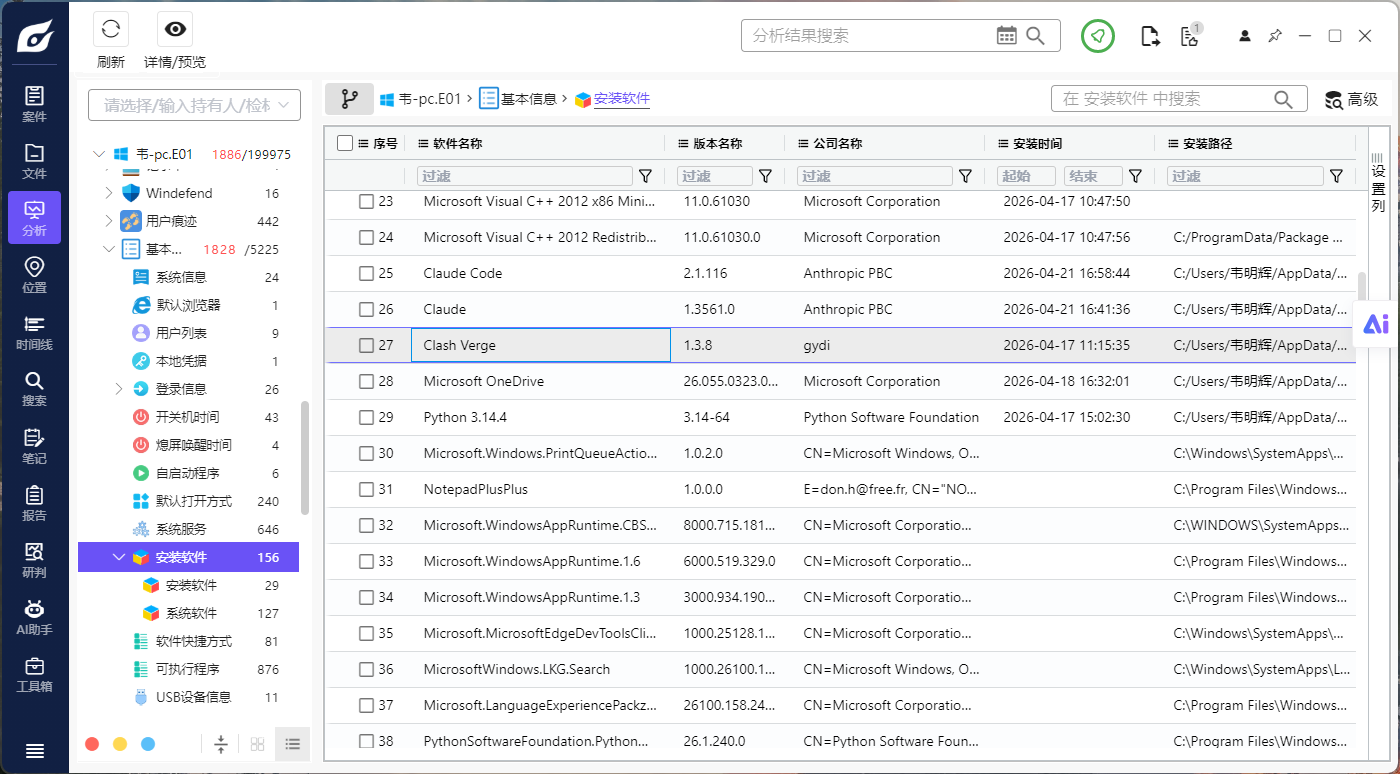
Task: Click the blue color dot
Action: coord(148,744)
